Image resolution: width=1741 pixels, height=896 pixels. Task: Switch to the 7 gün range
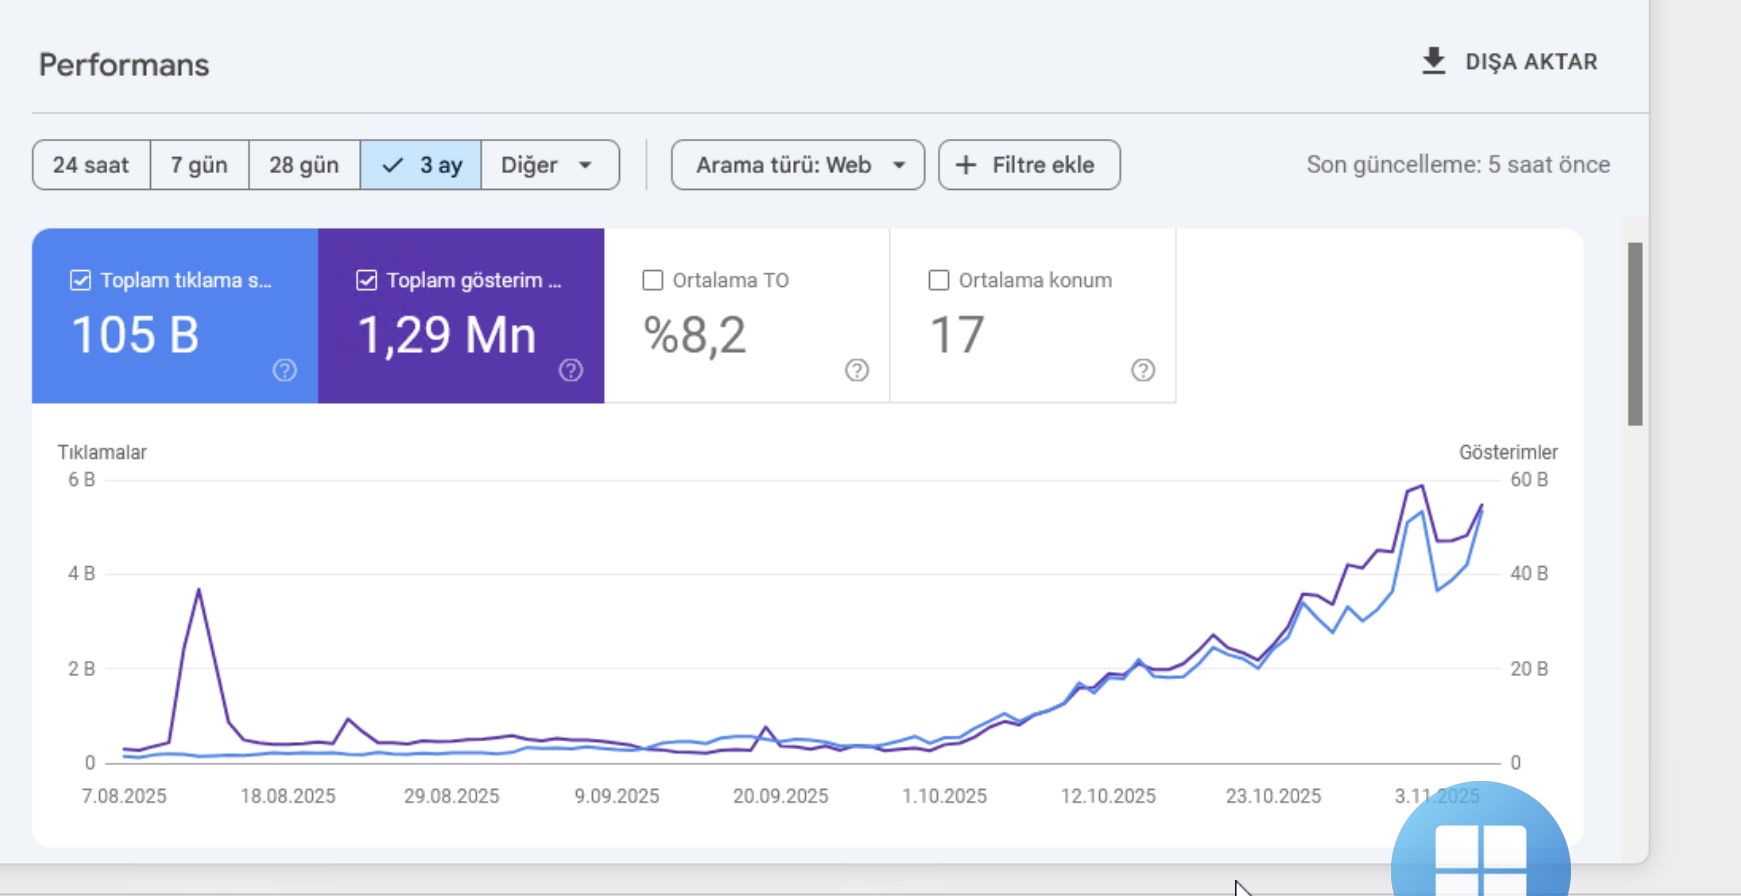[199, 165]
